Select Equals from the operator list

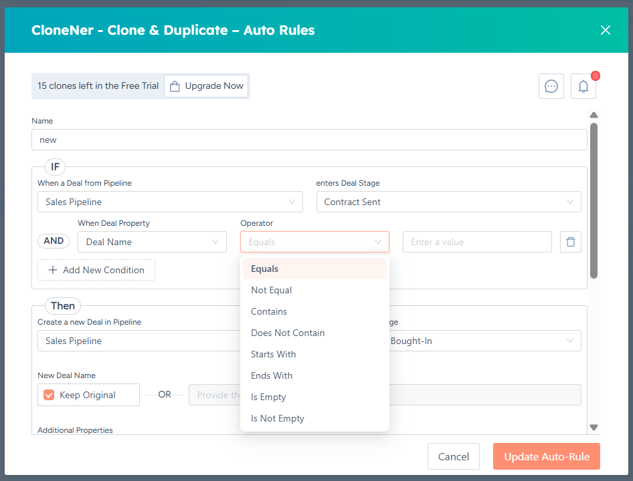pyautogui.click(x=314, y=269)
